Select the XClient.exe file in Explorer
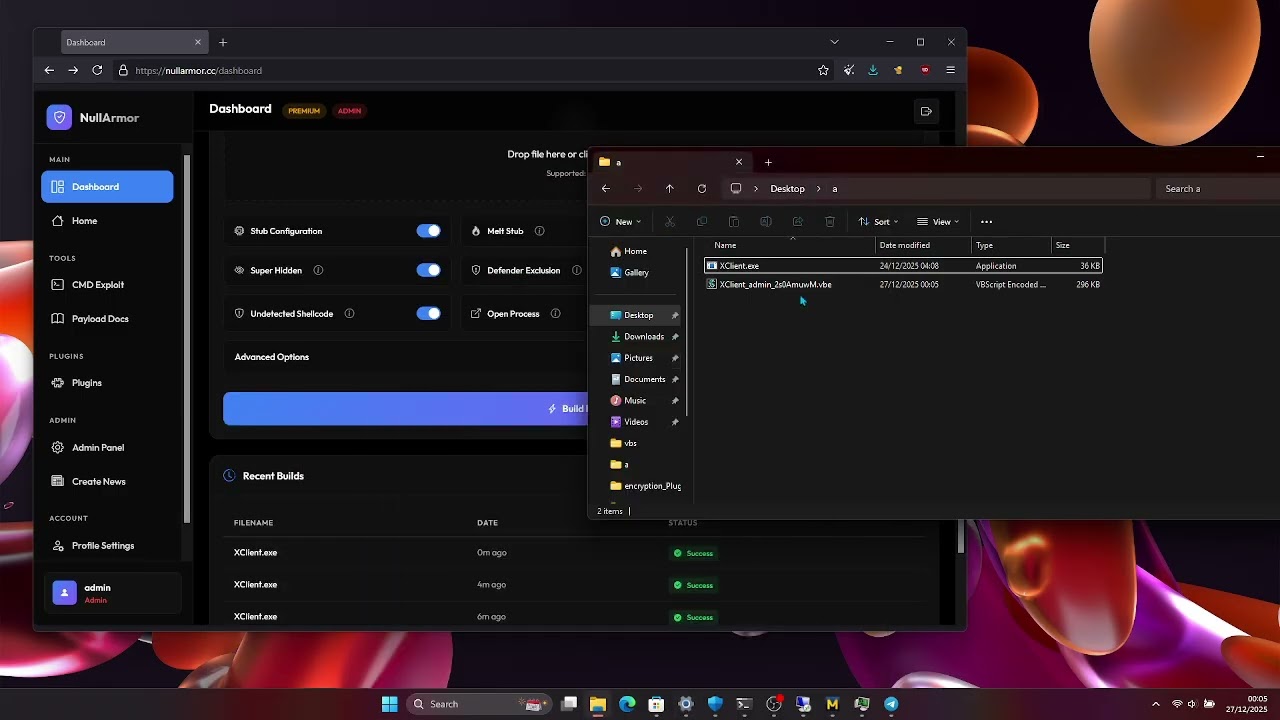Viewport: 1280px width, 720px height. [903, 266]
